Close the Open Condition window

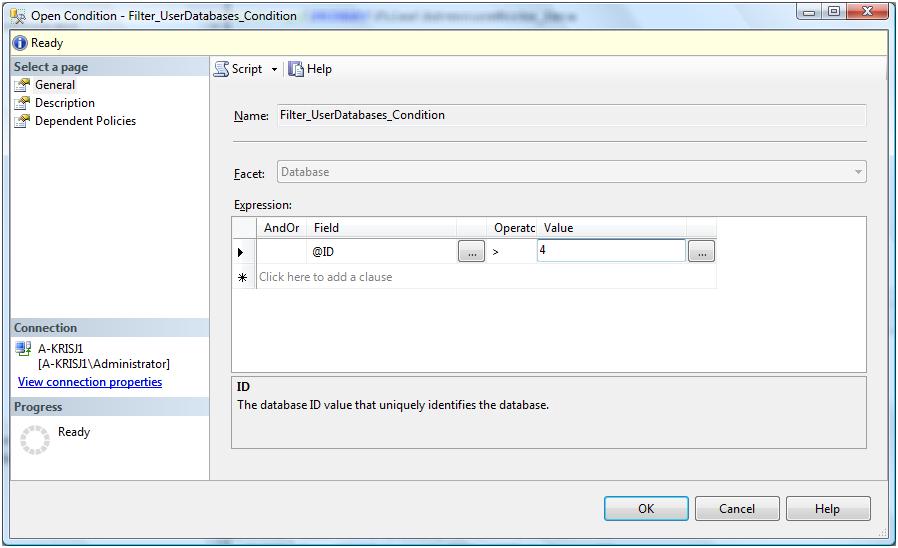coord(867,11)
